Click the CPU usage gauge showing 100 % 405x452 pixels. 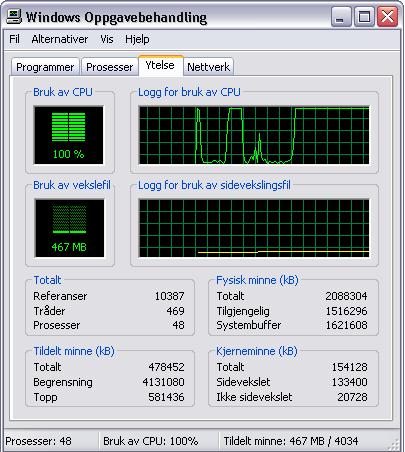click(69, 135)
